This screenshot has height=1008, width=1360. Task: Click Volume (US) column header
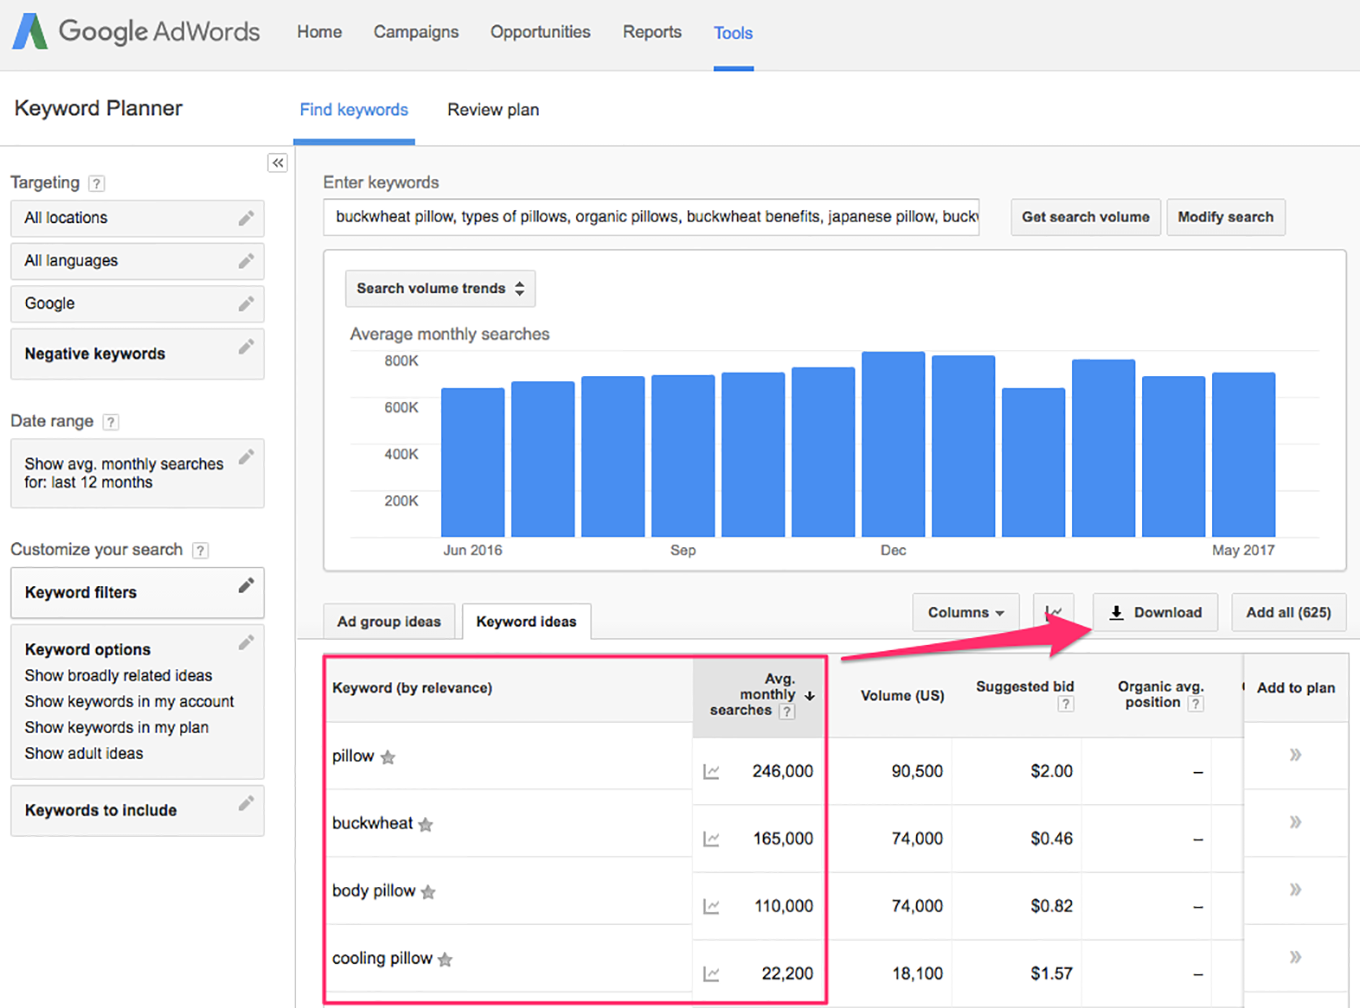pyautogui.click(x=903, y=696)
